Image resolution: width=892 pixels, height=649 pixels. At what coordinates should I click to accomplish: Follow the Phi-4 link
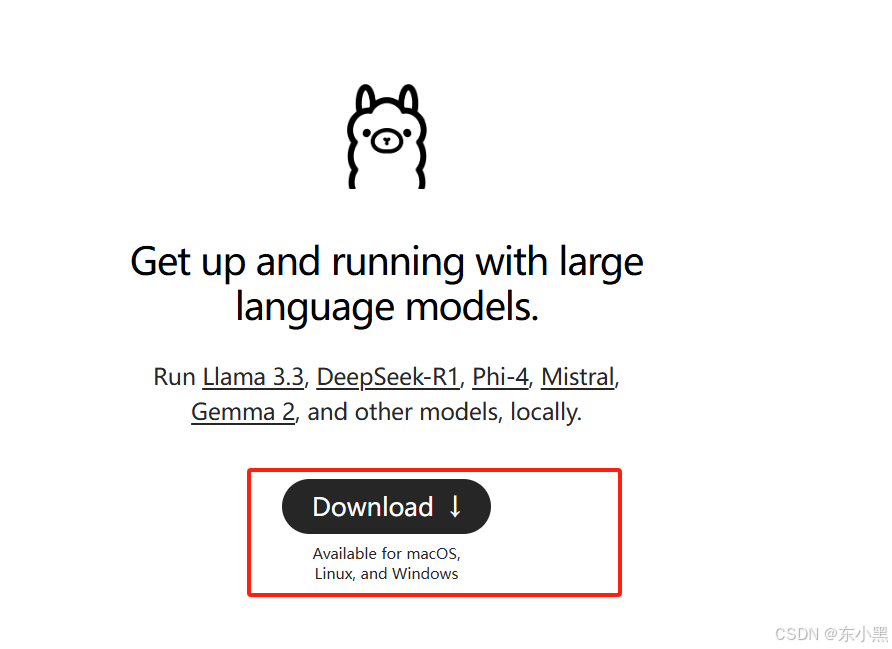point(501,377)
